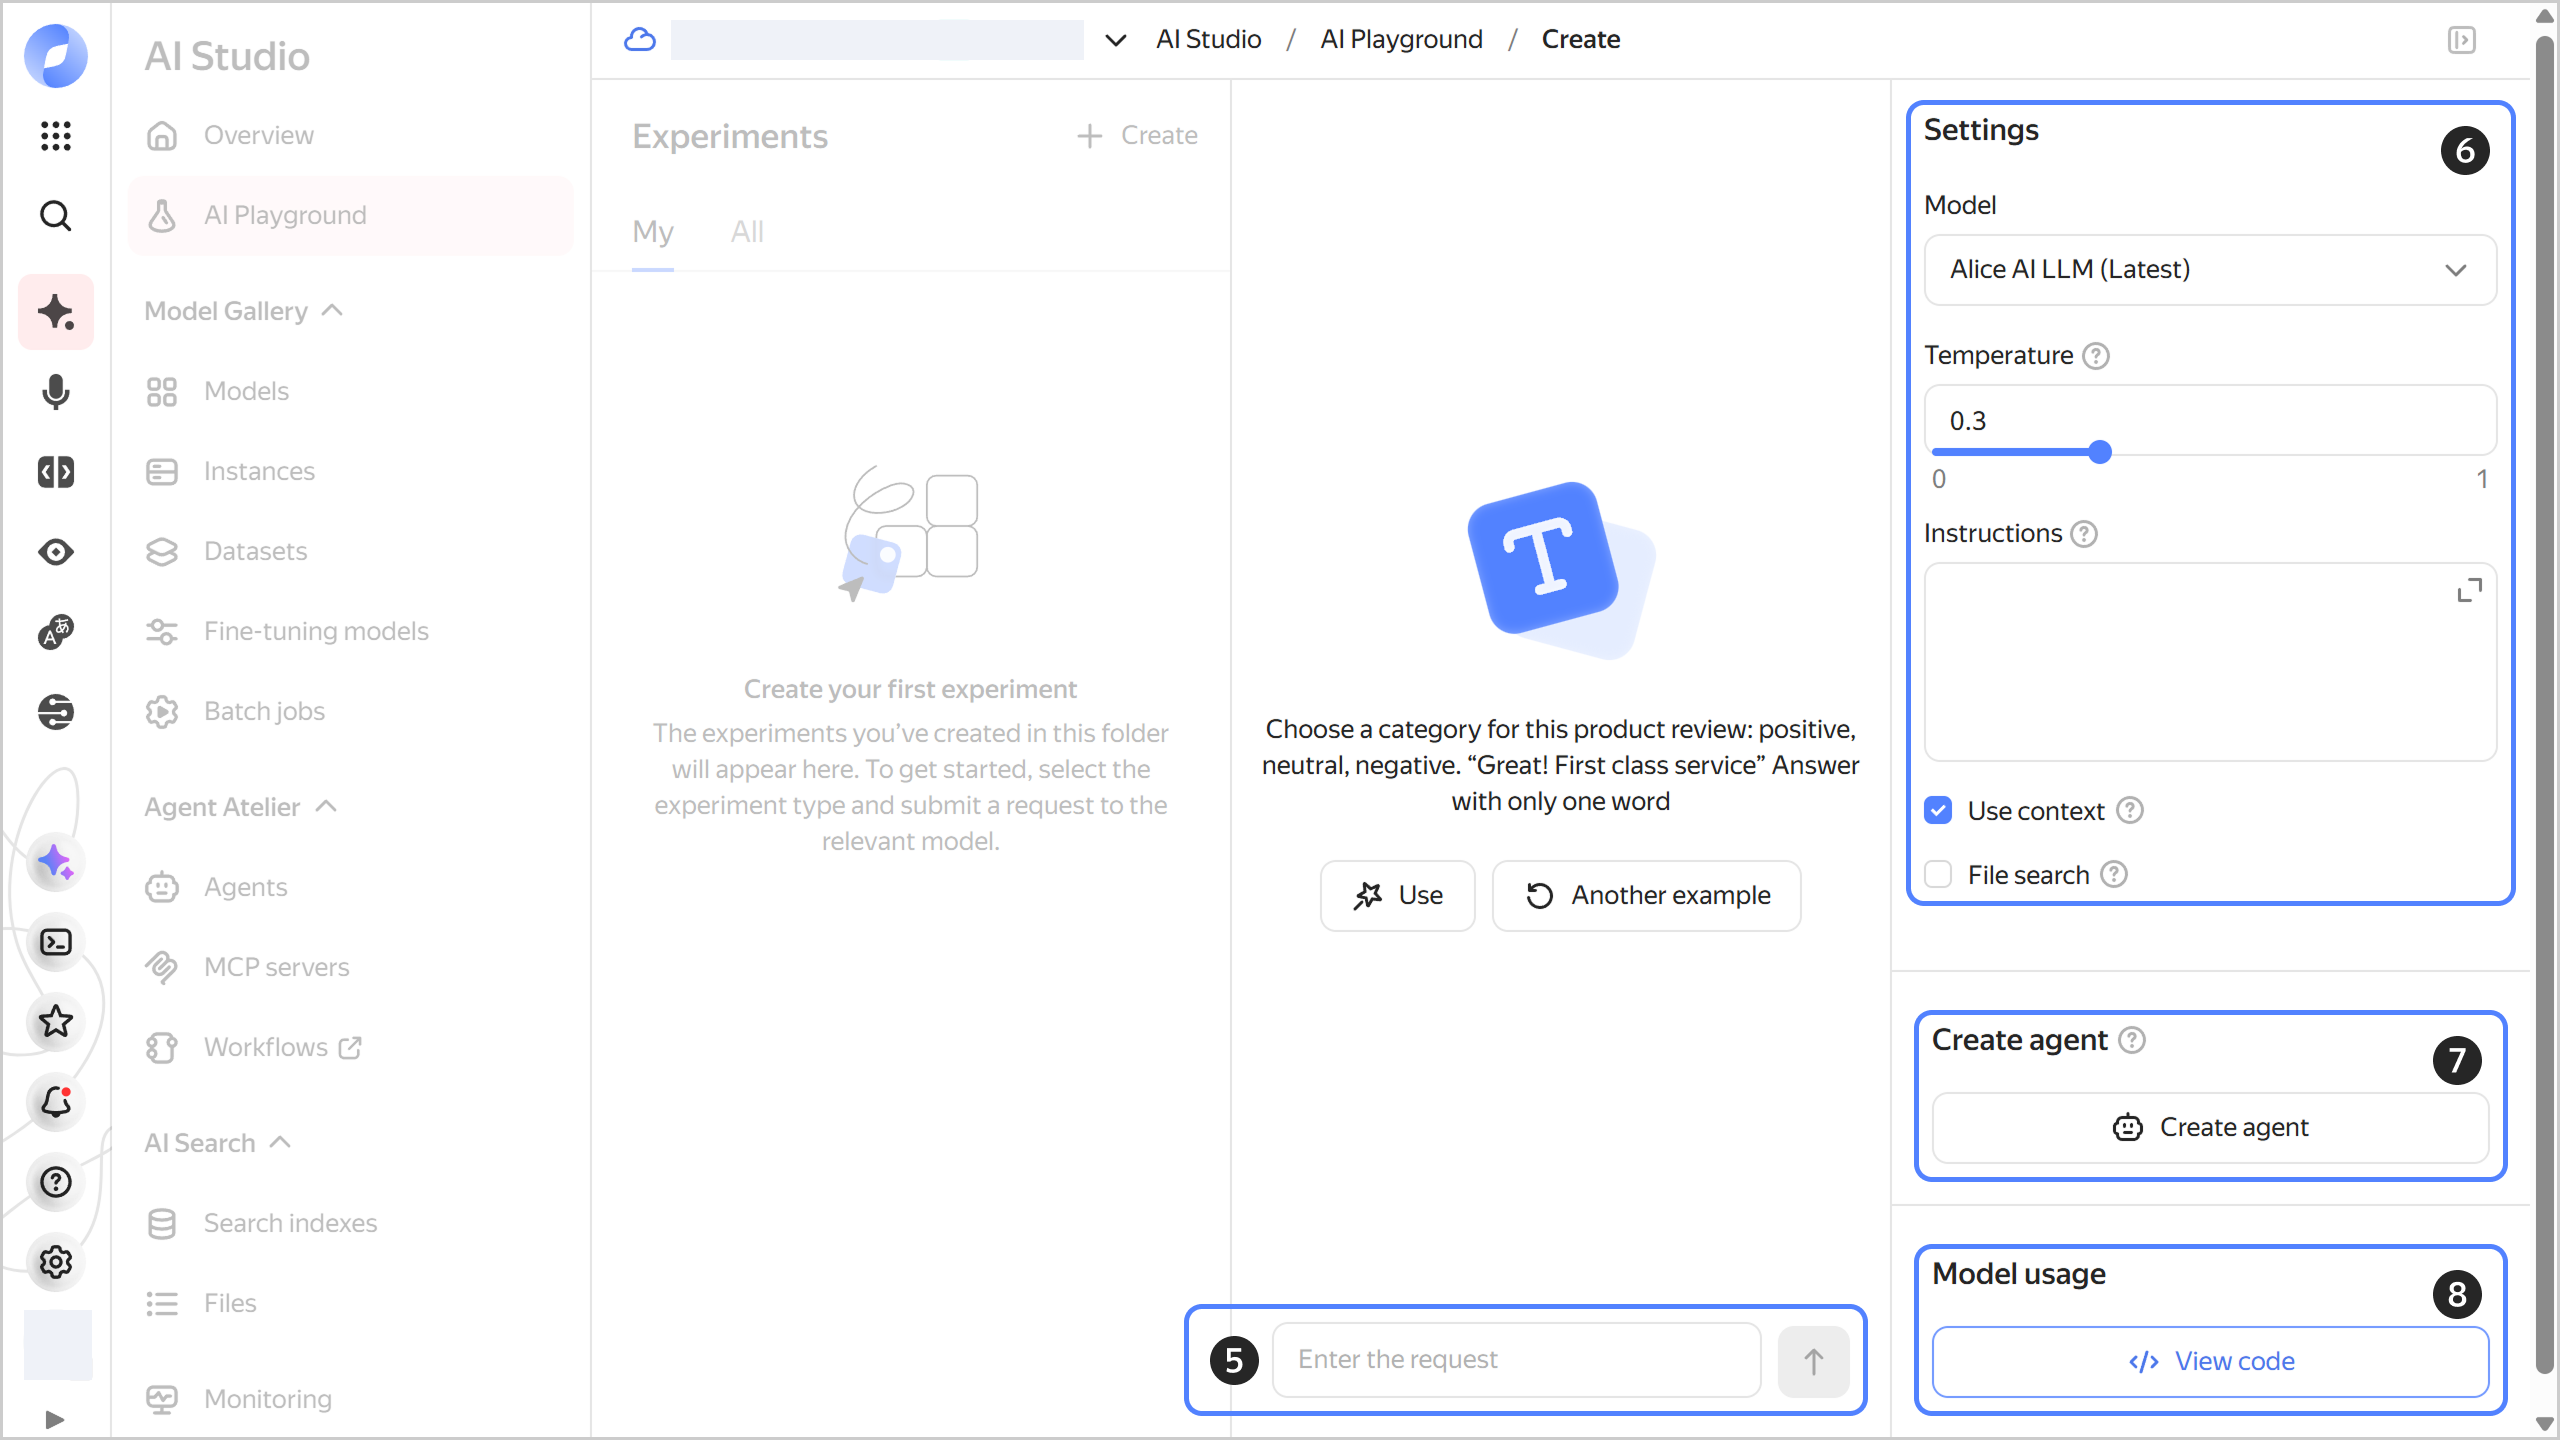Toggle the right panel collapse icon in header
The image size is (2560, 1440).
coord(2462,40)
